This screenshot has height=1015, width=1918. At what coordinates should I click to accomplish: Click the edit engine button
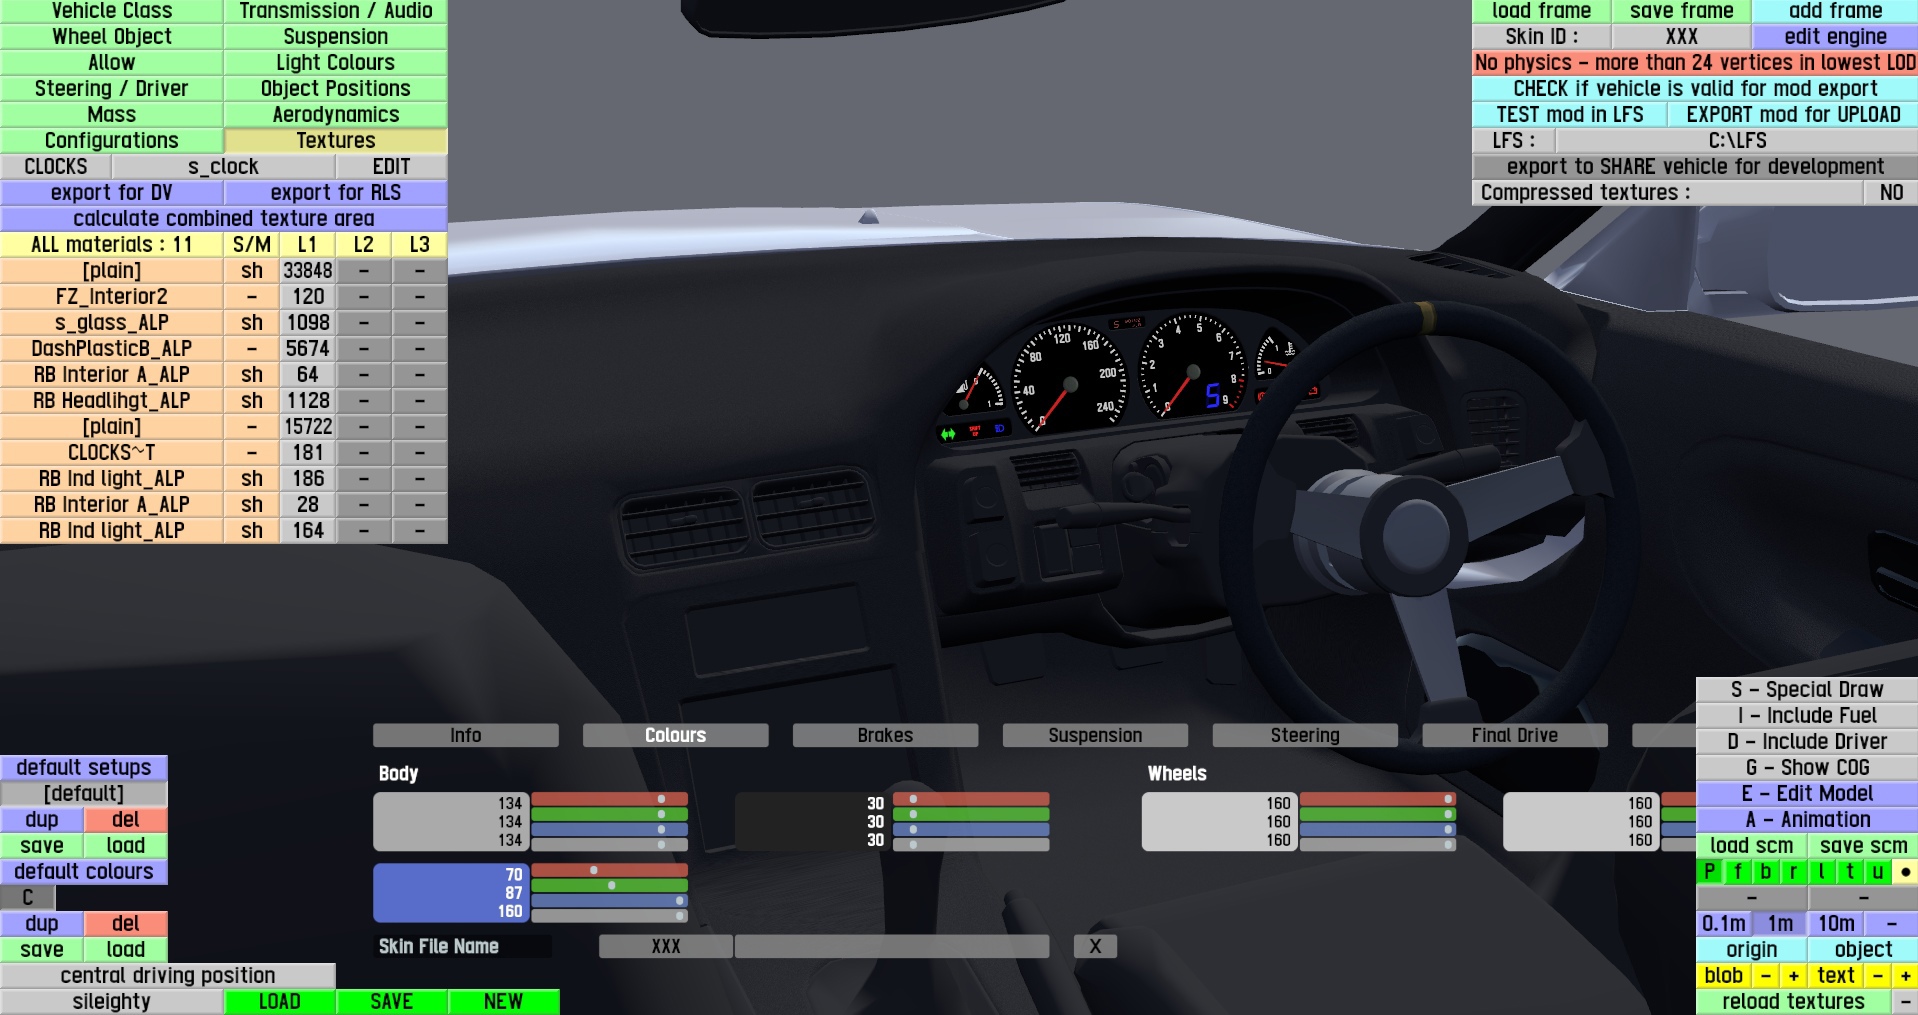(1835, 36)
